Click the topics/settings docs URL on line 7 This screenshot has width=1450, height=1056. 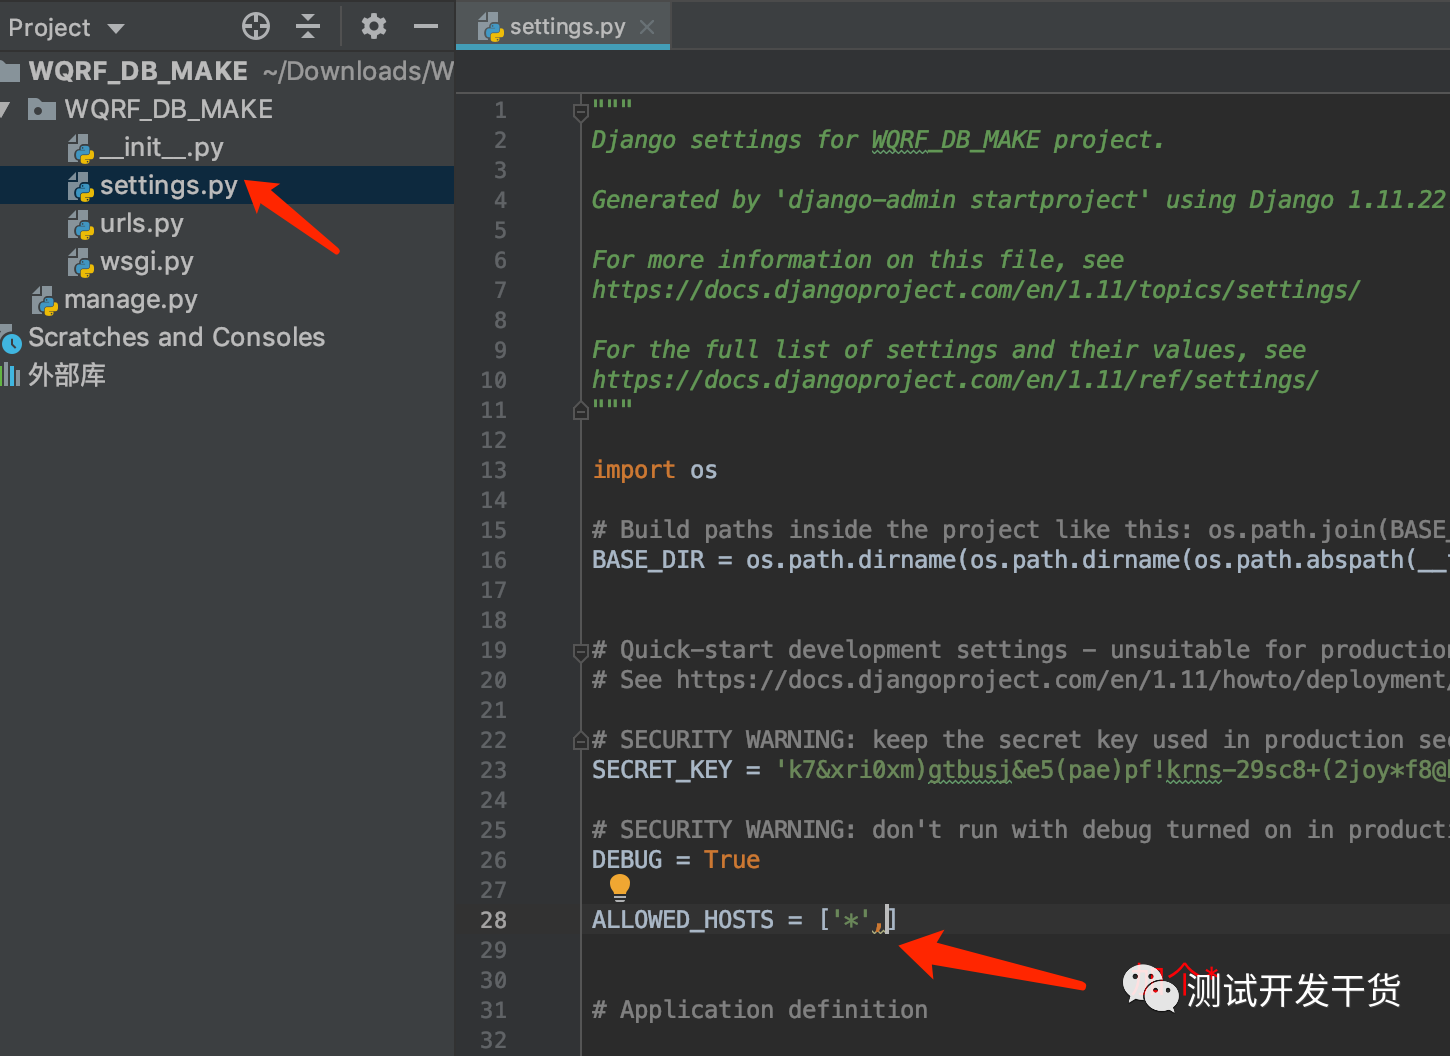click(976, 290)
